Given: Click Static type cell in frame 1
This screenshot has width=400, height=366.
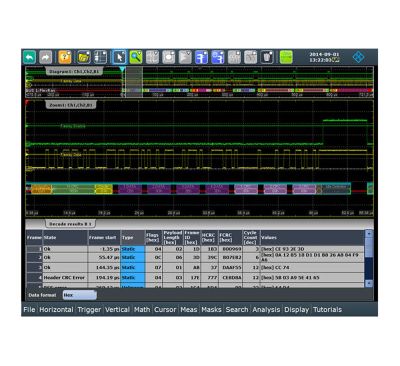Looking at the screenshot, I should tap(133, 249).
